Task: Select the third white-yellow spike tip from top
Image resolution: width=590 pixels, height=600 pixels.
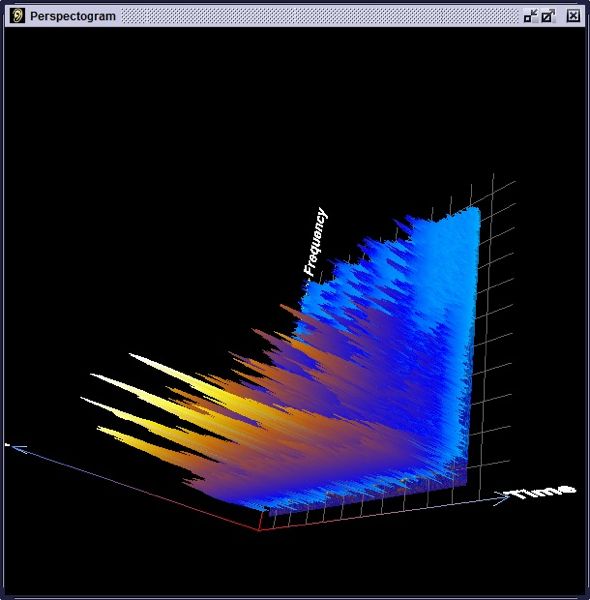Action: pyautogui.click(x=85, y=399)
